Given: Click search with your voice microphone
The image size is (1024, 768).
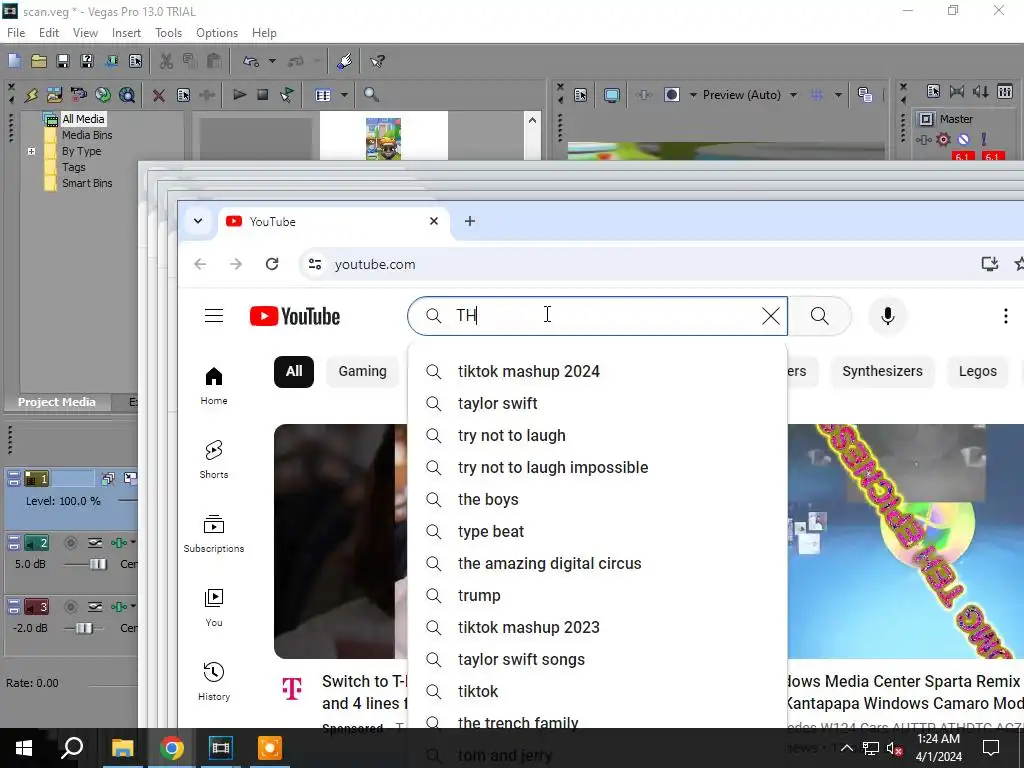Looking at the screenshot, I should coord(888,316).
